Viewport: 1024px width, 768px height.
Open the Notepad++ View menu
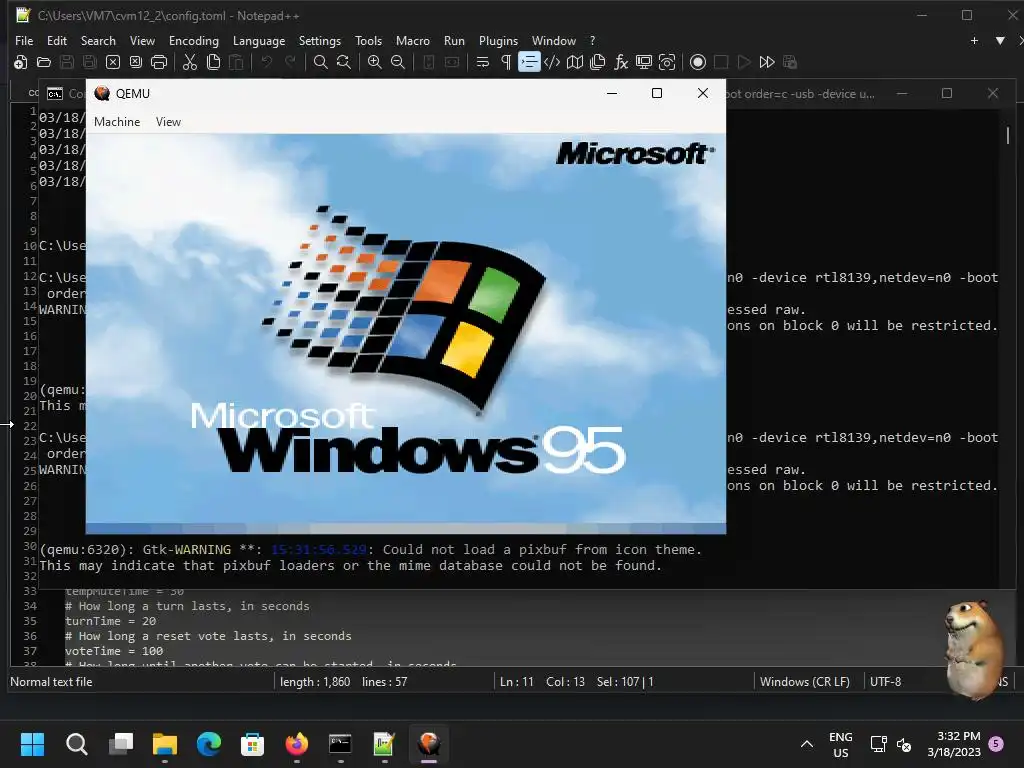[x=142, y=40]
